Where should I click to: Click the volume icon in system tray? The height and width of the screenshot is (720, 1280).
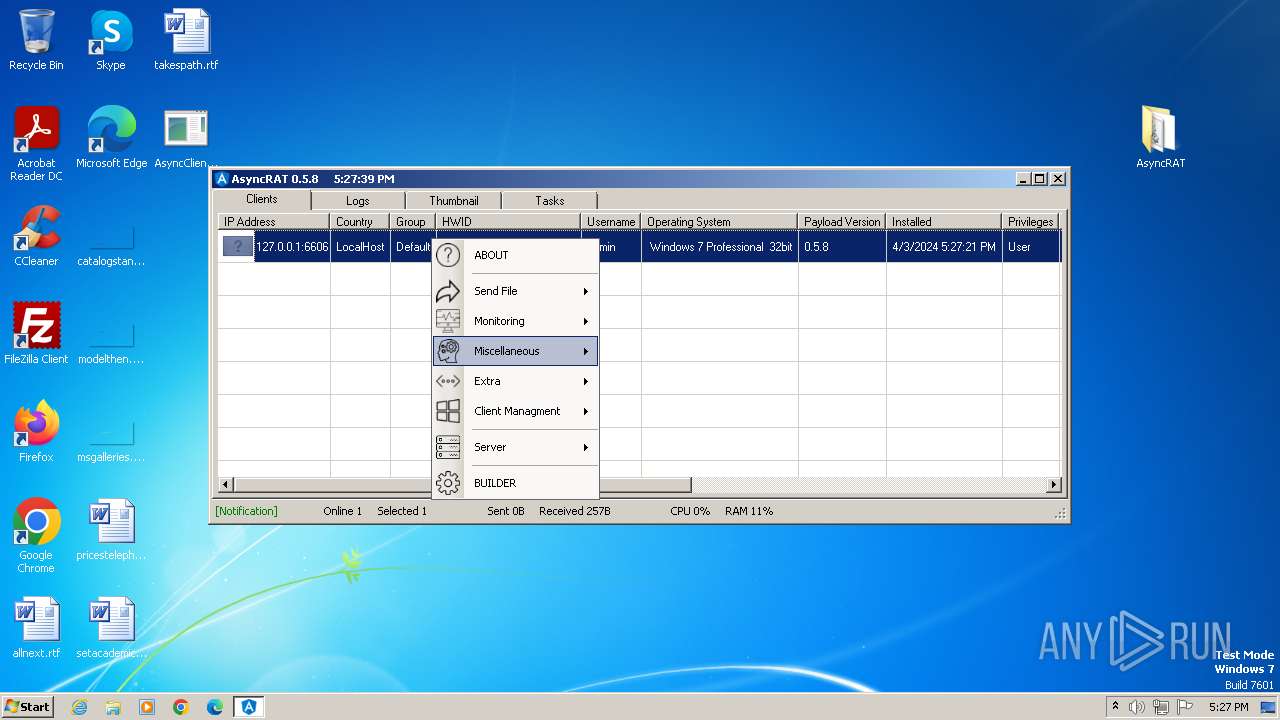click(x=1137, y=707)
